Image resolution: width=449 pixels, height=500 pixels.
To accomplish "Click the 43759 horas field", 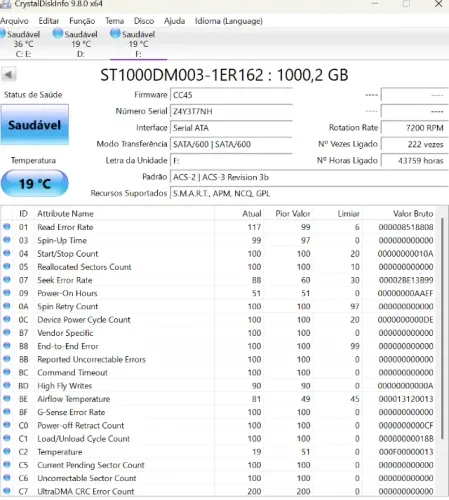I will pos(415,161).
